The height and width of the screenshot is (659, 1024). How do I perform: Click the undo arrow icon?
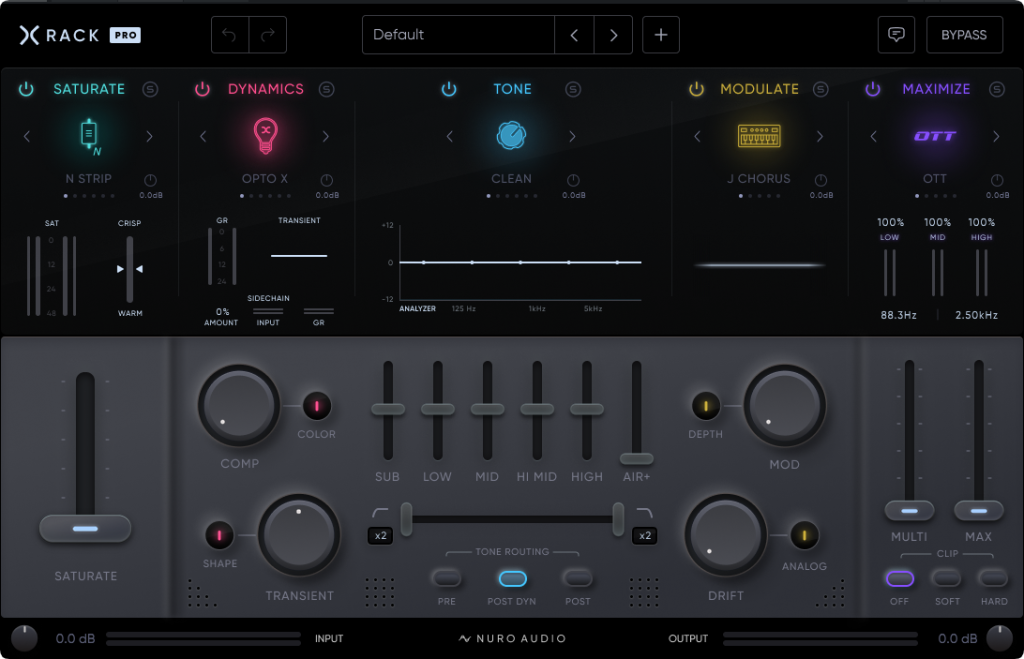pyautogui.click(x=229, y=35)
